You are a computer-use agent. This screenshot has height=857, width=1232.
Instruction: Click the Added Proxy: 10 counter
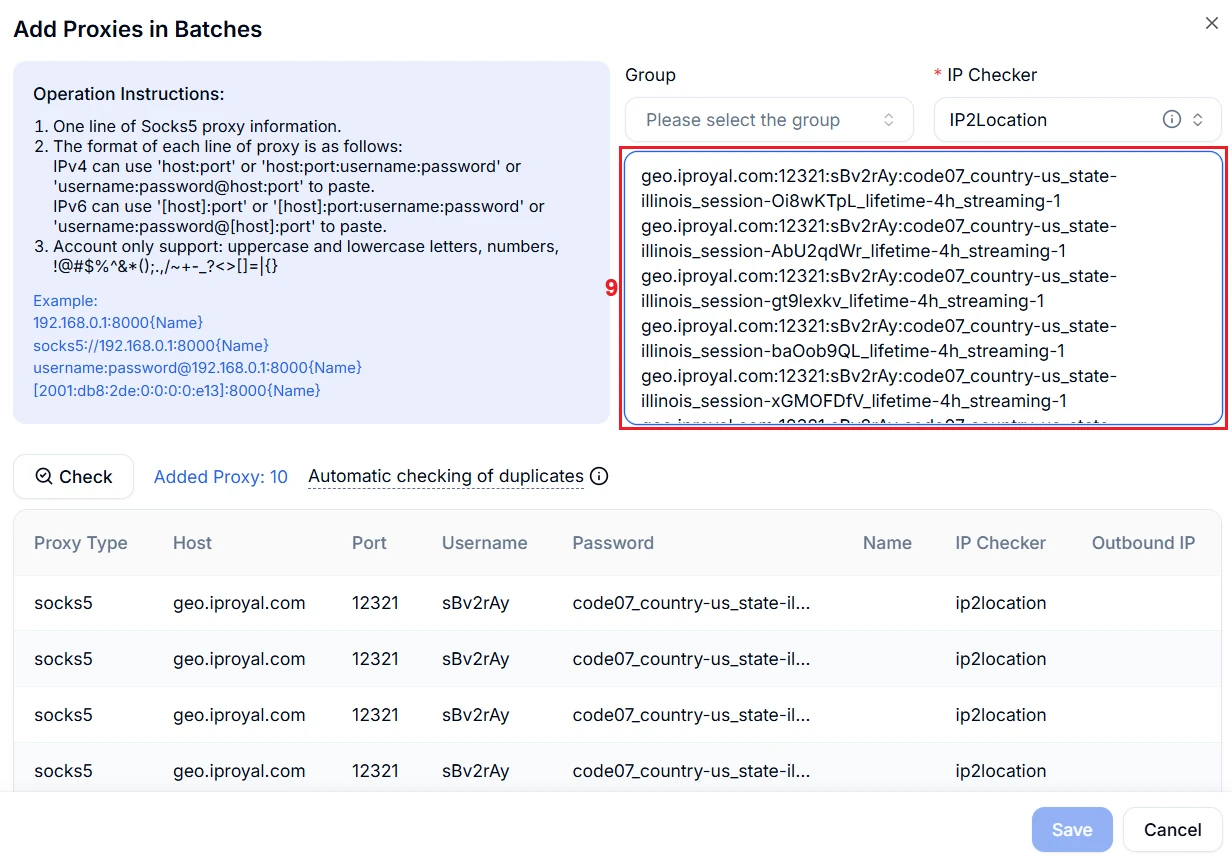220,477
